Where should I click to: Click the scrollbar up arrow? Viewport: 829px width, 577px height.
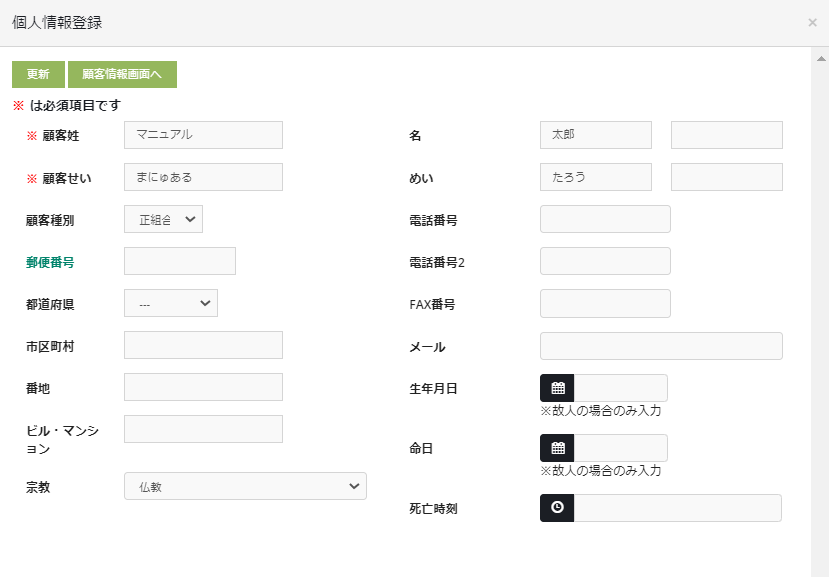pyautogui.click(x=819, y=57)
